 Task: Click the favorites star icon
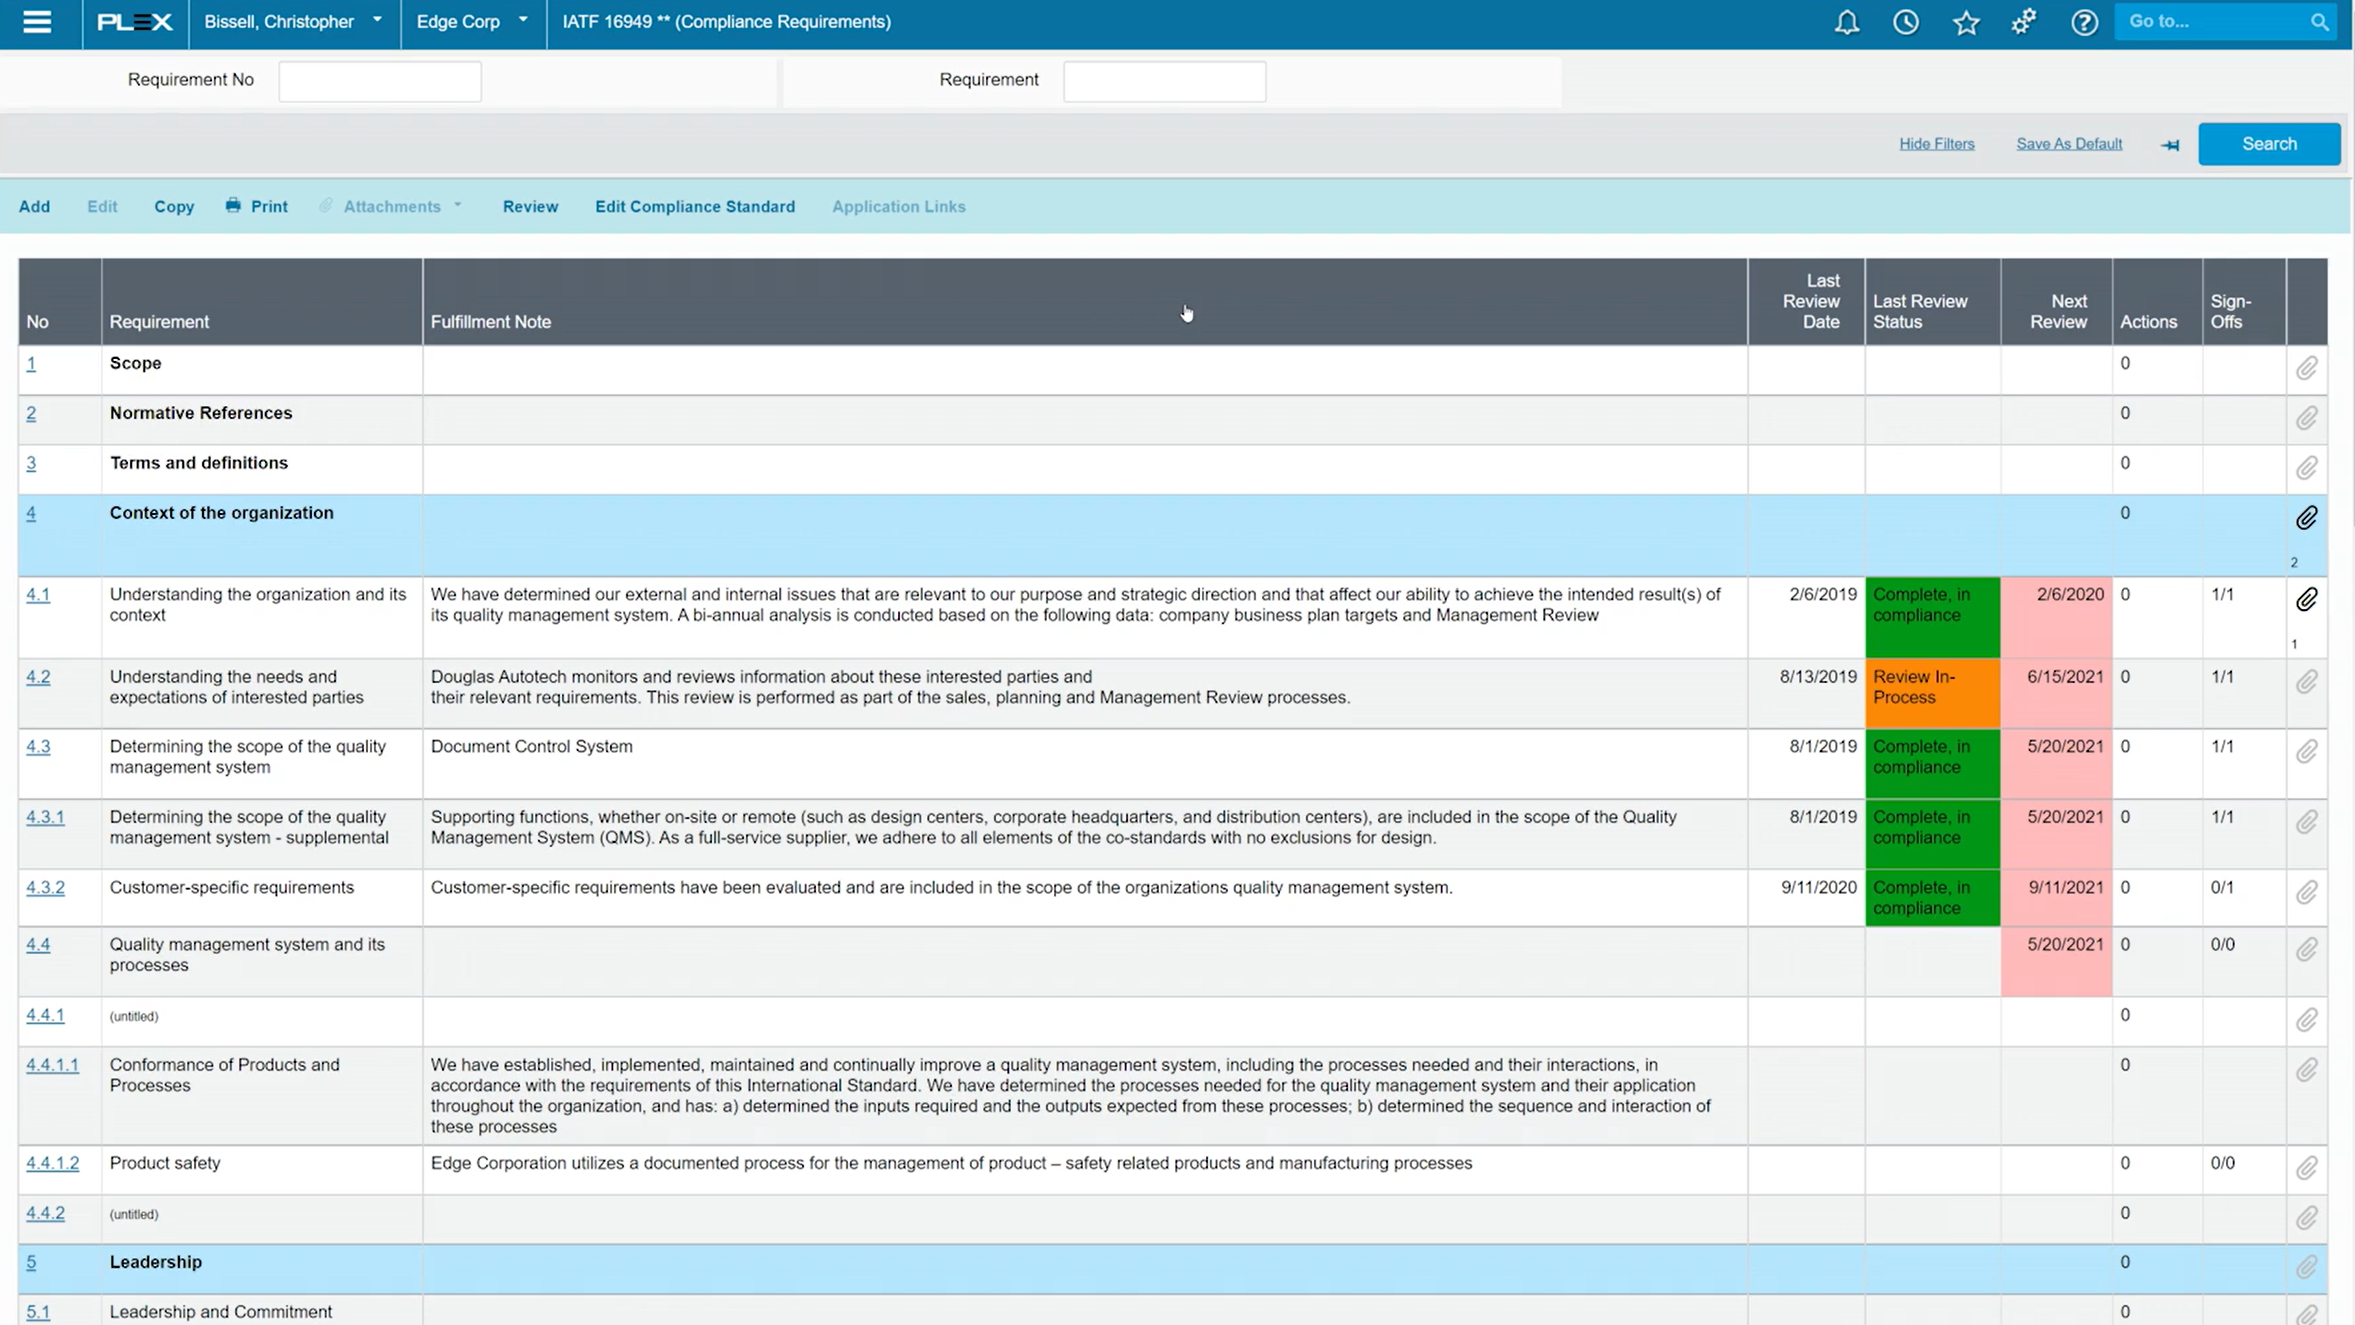[x=1965, y=22]
